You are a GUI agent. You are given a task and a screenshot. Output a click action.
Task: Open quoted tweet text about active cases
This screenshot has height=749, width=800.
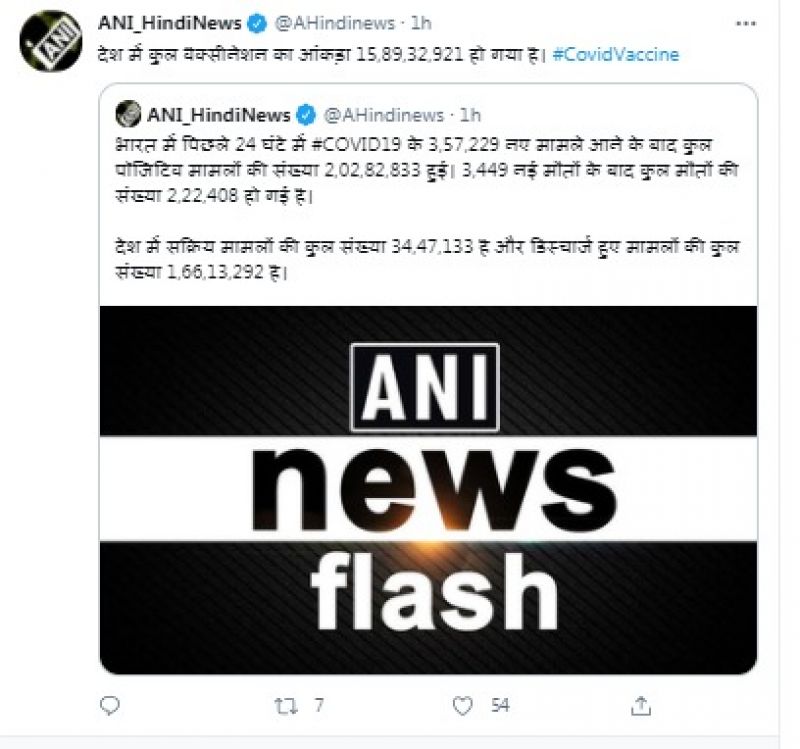pos(428,259)
